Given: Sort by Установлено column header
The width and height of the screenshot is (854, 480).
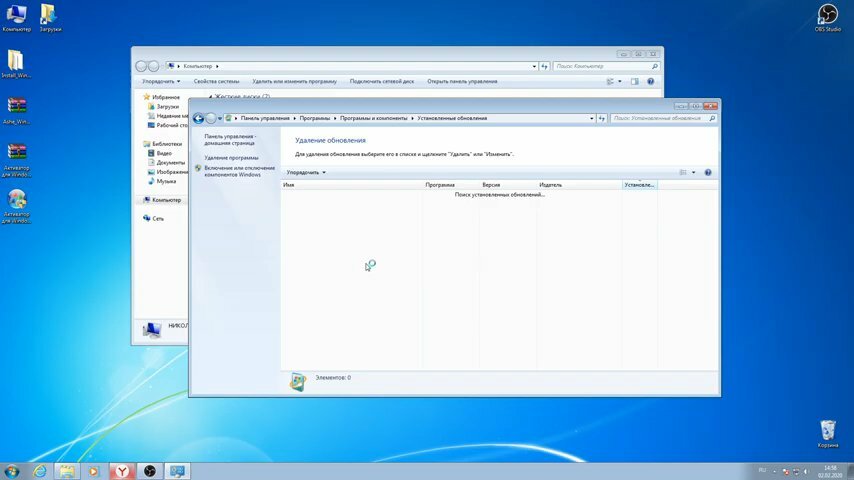Looking at the screenshot, I should (x=639, y=185).
